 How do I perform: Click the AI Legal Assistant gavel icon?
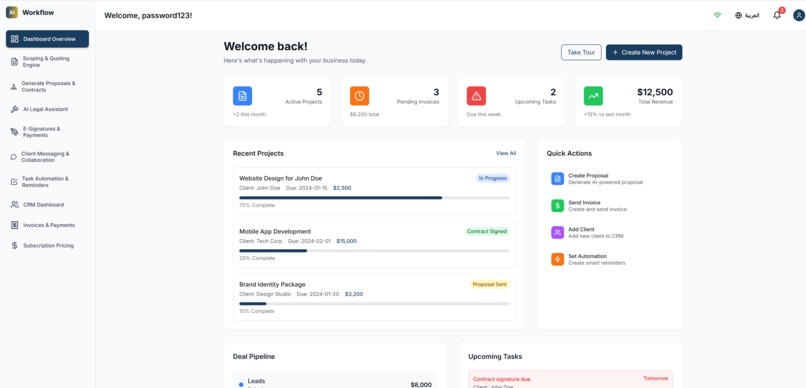click(x=14, y=109)
